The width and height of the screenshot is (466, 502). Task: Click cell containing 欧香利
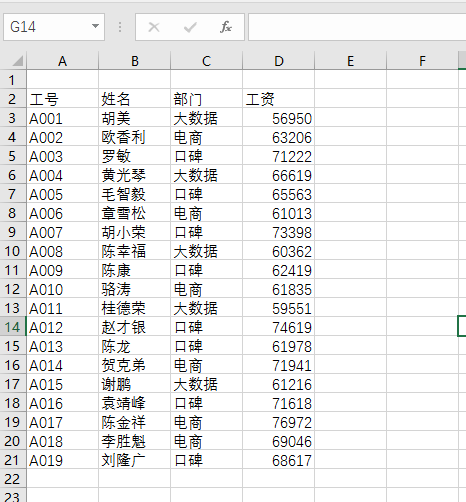135,136
